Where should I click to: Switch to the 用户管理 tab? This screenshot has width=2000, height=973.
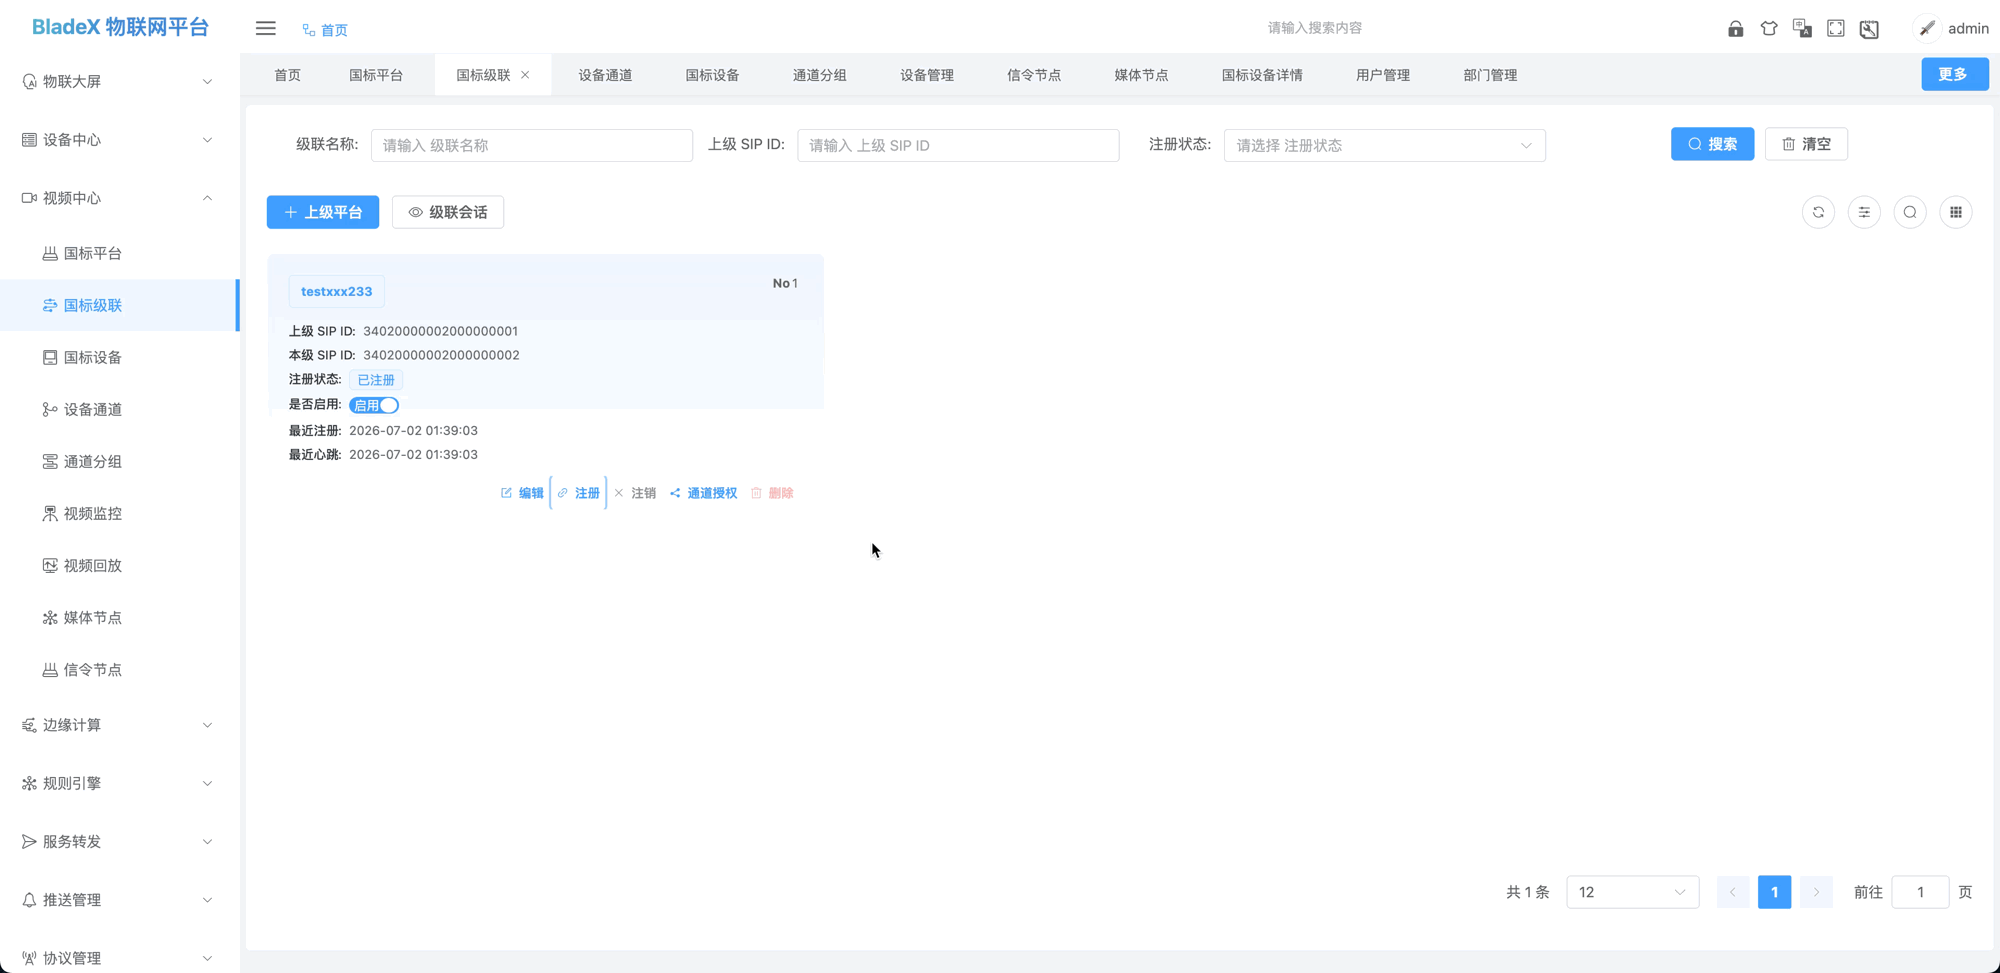coord(1383,75)
